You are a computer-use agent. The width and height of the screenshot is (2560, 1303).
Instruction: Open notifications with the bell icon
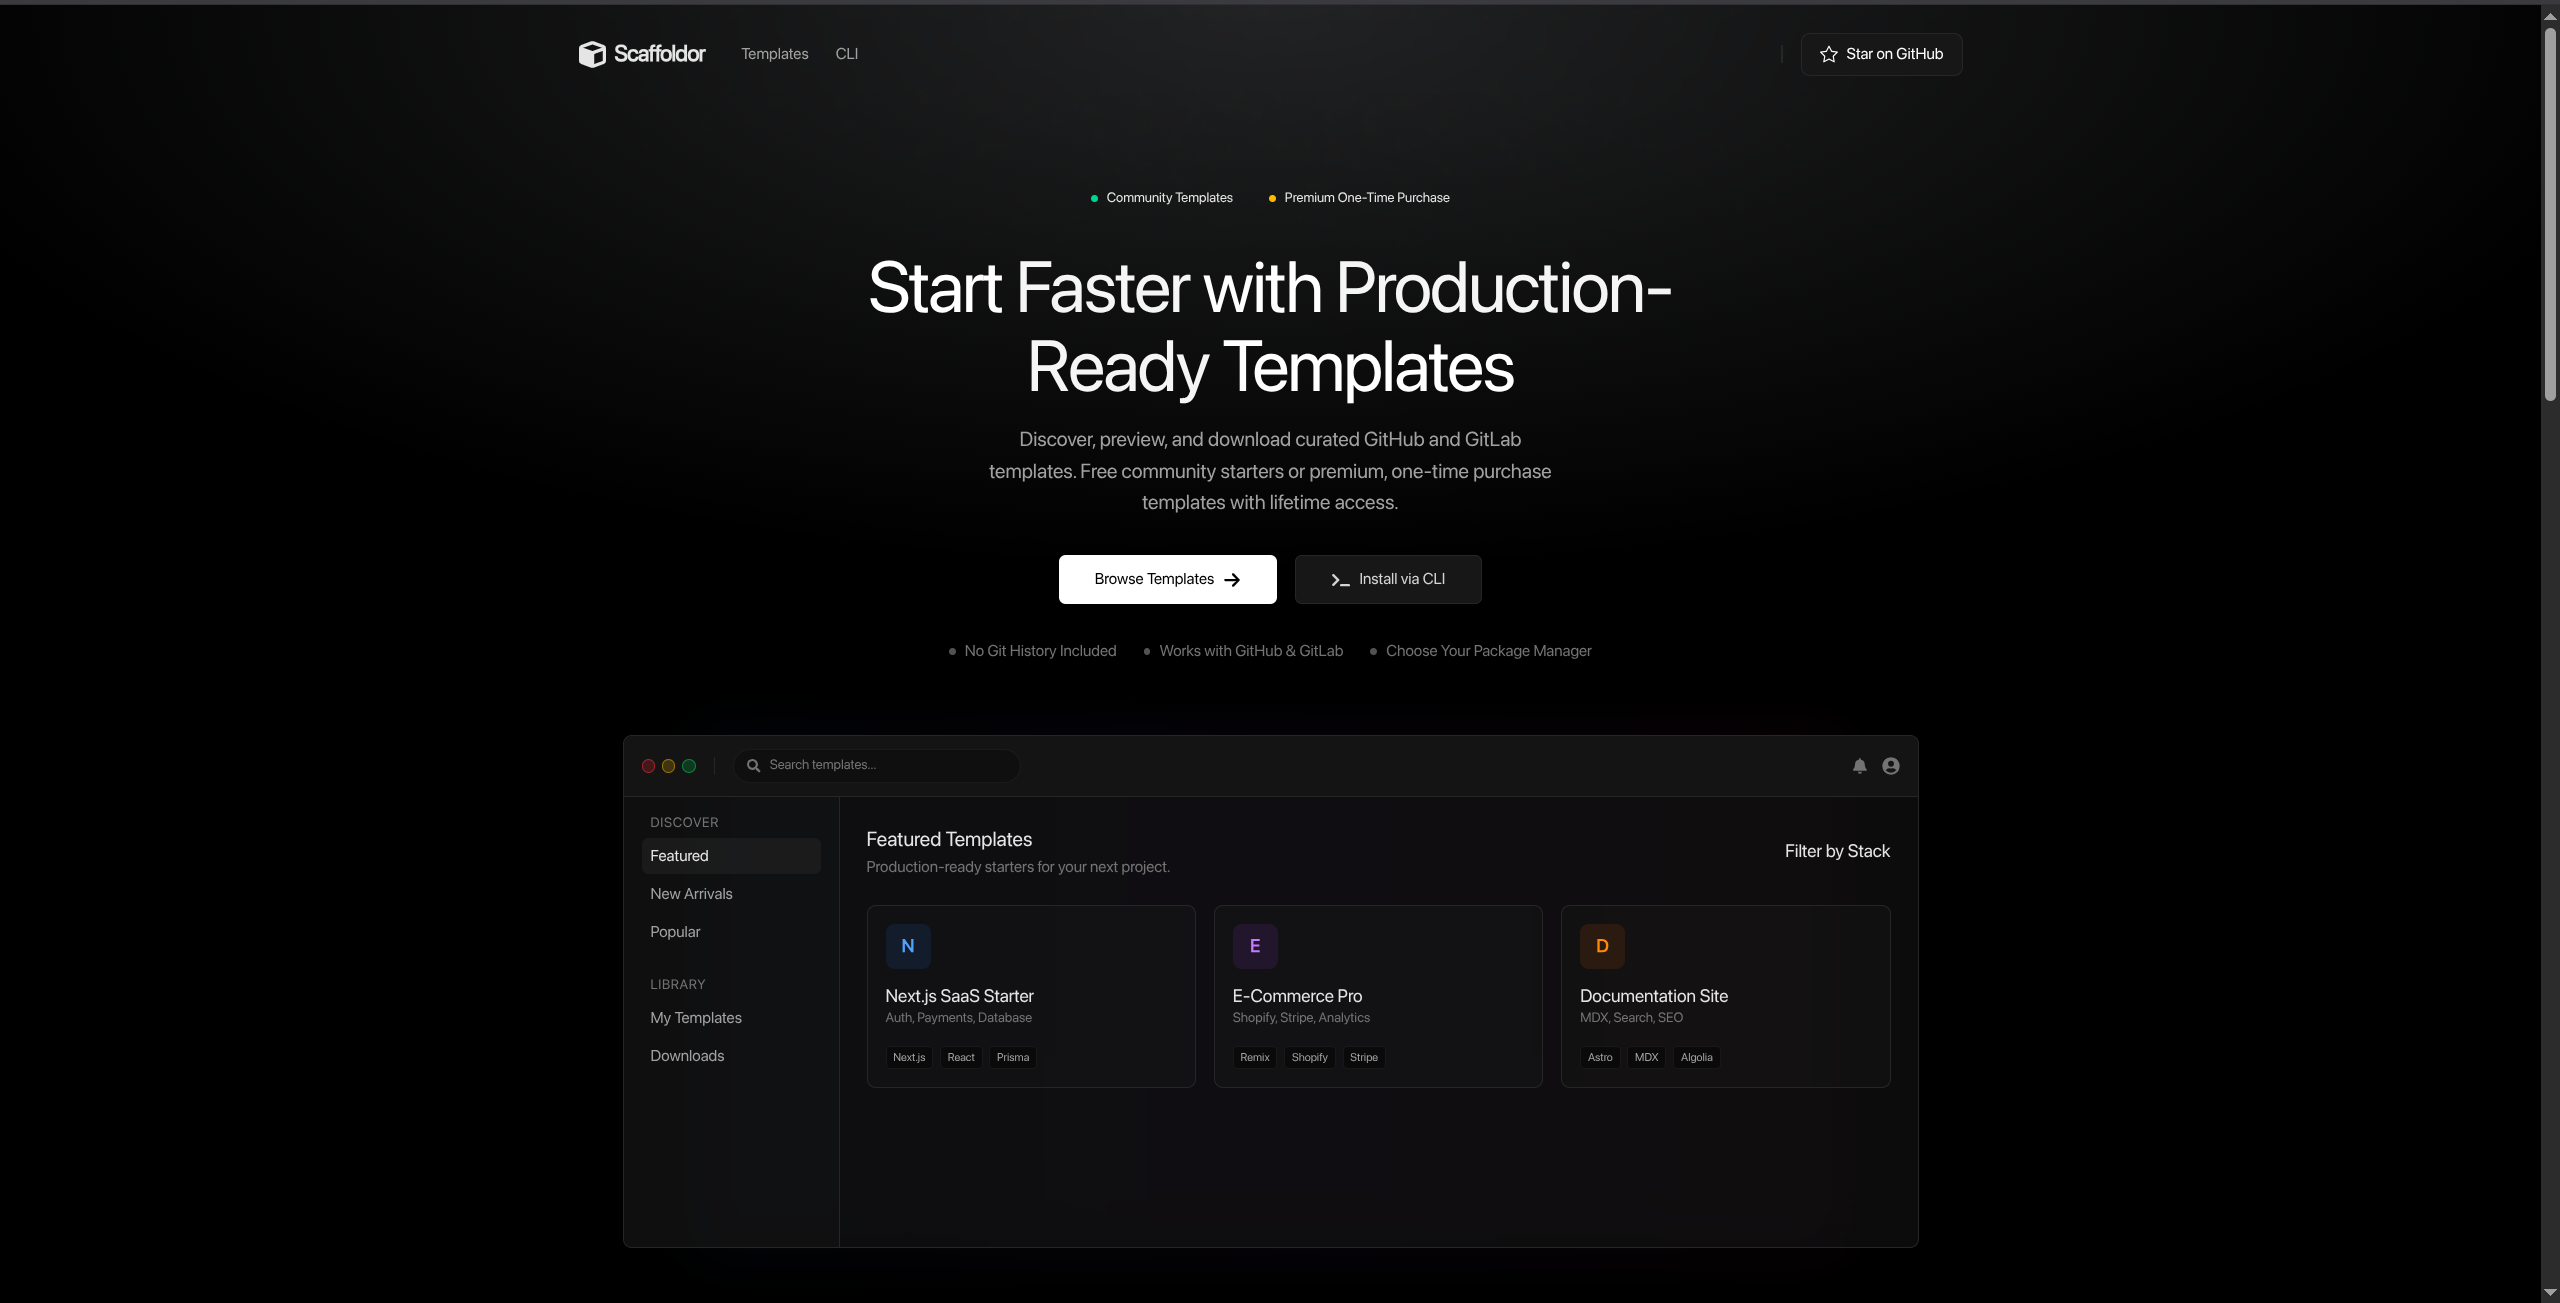(x=1858, y=765)
